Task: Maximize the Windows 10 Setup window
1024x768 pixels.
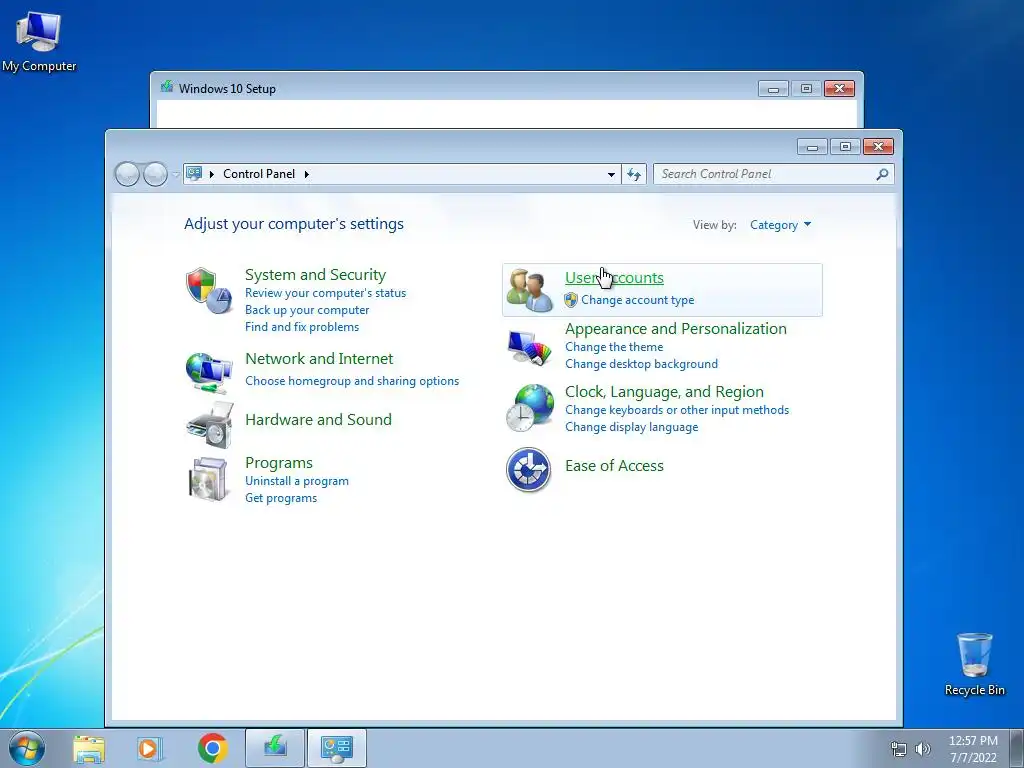Action: pyautogui.click(x=807, y=89)
